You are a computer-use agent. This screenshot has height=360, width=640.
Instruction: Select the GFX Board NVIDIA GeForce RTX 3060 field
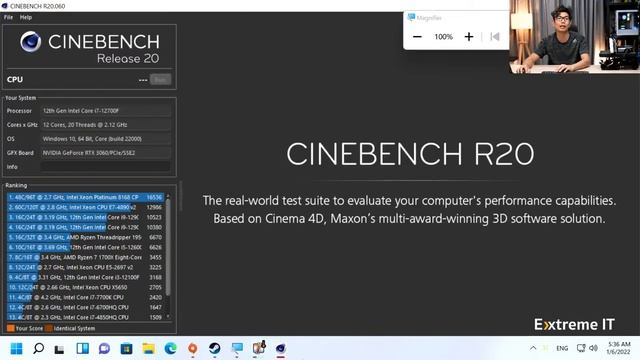tap(106, 153)
